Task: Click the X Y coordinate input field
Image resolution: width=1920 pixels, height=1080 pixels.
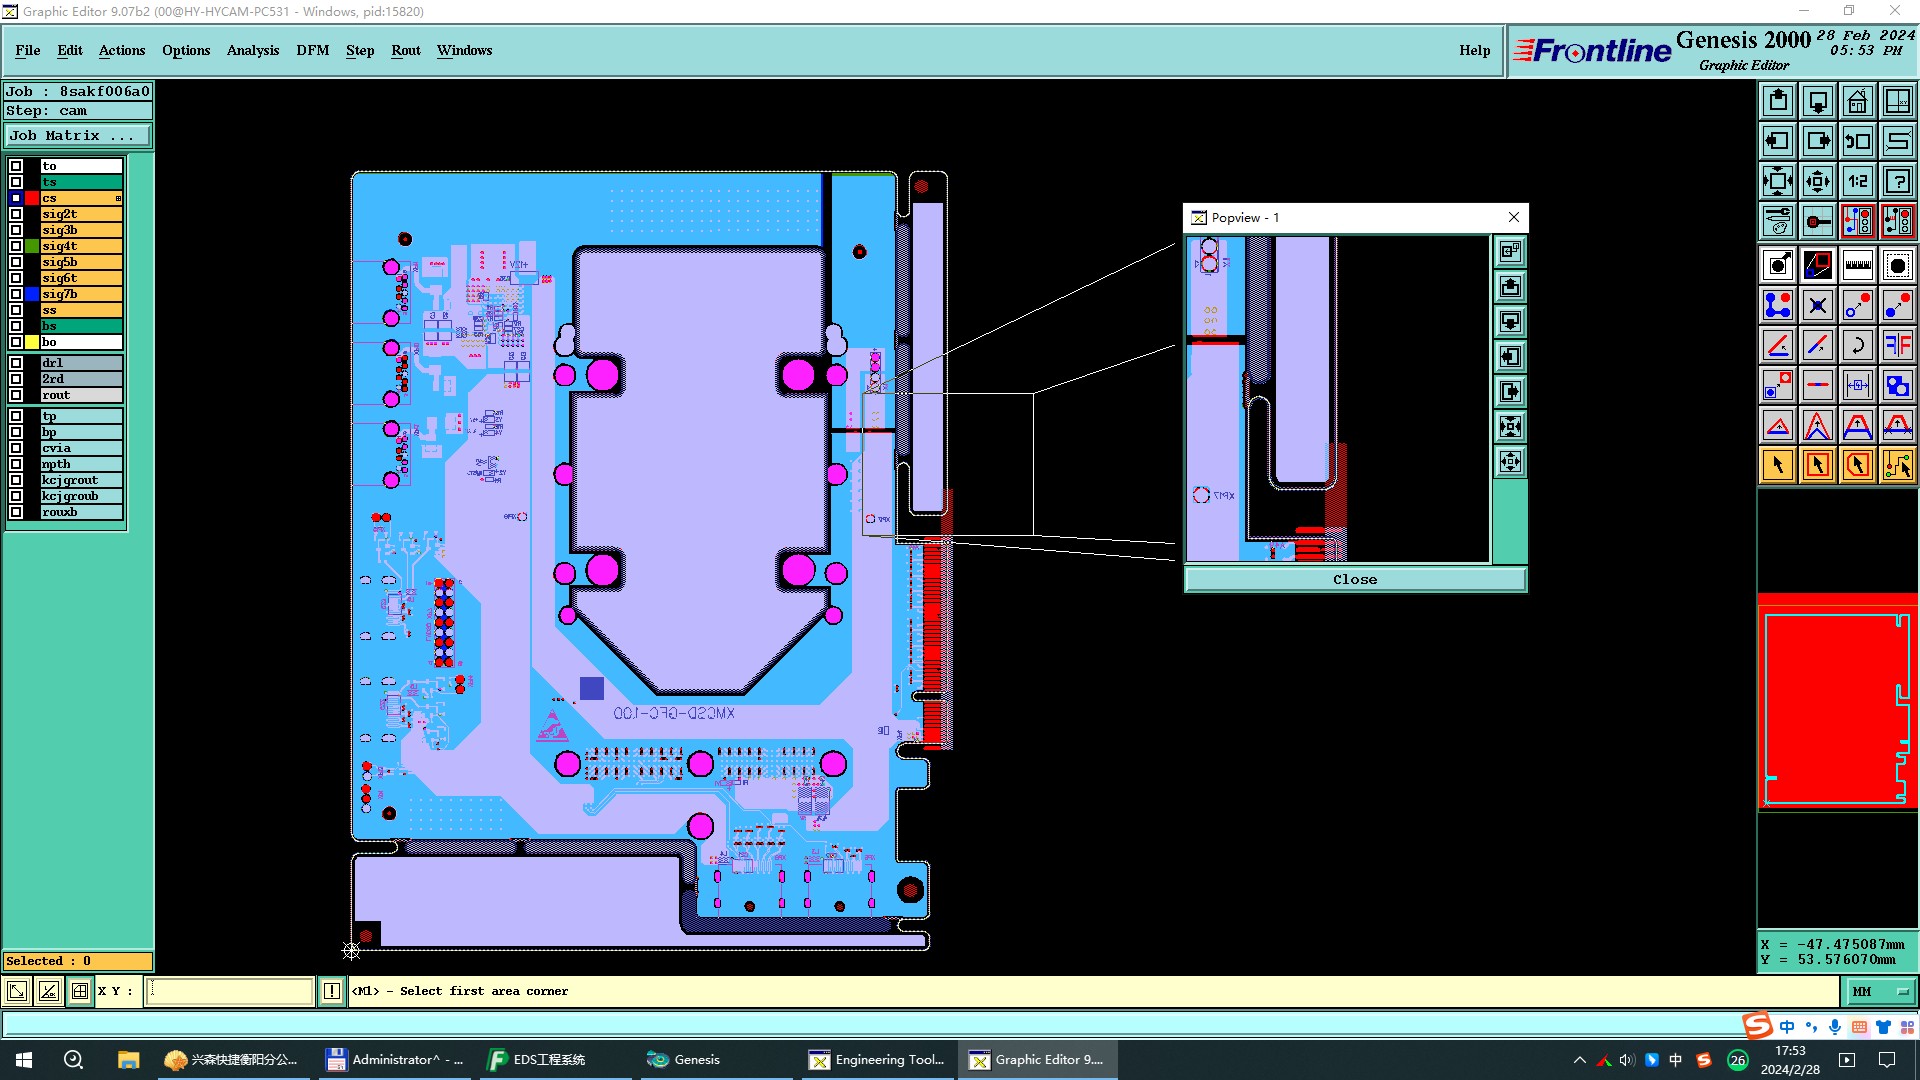Action: click(x=230, y=991)
